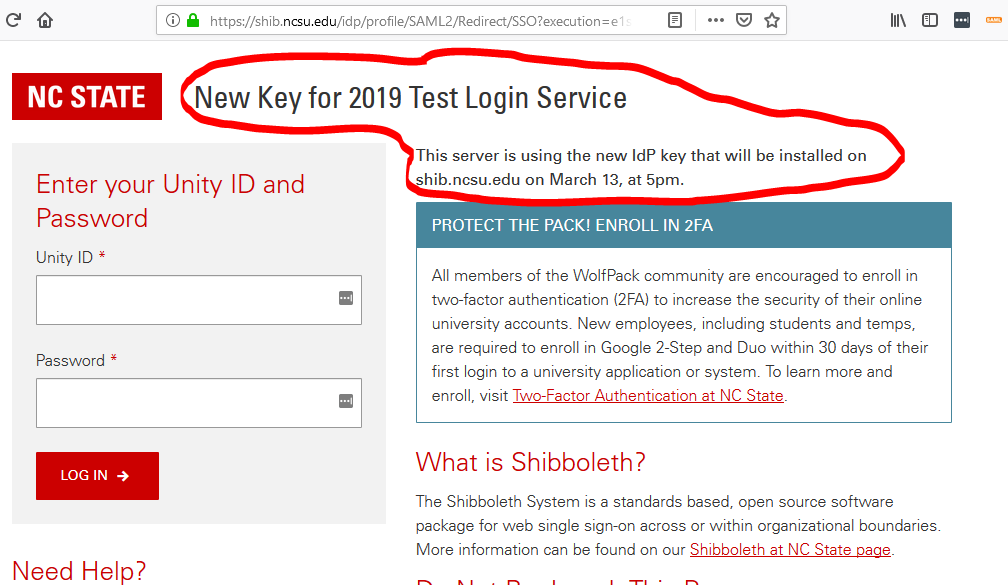Bookmark this page with the star icon
1008x585 pixels.
pos(772,21)
